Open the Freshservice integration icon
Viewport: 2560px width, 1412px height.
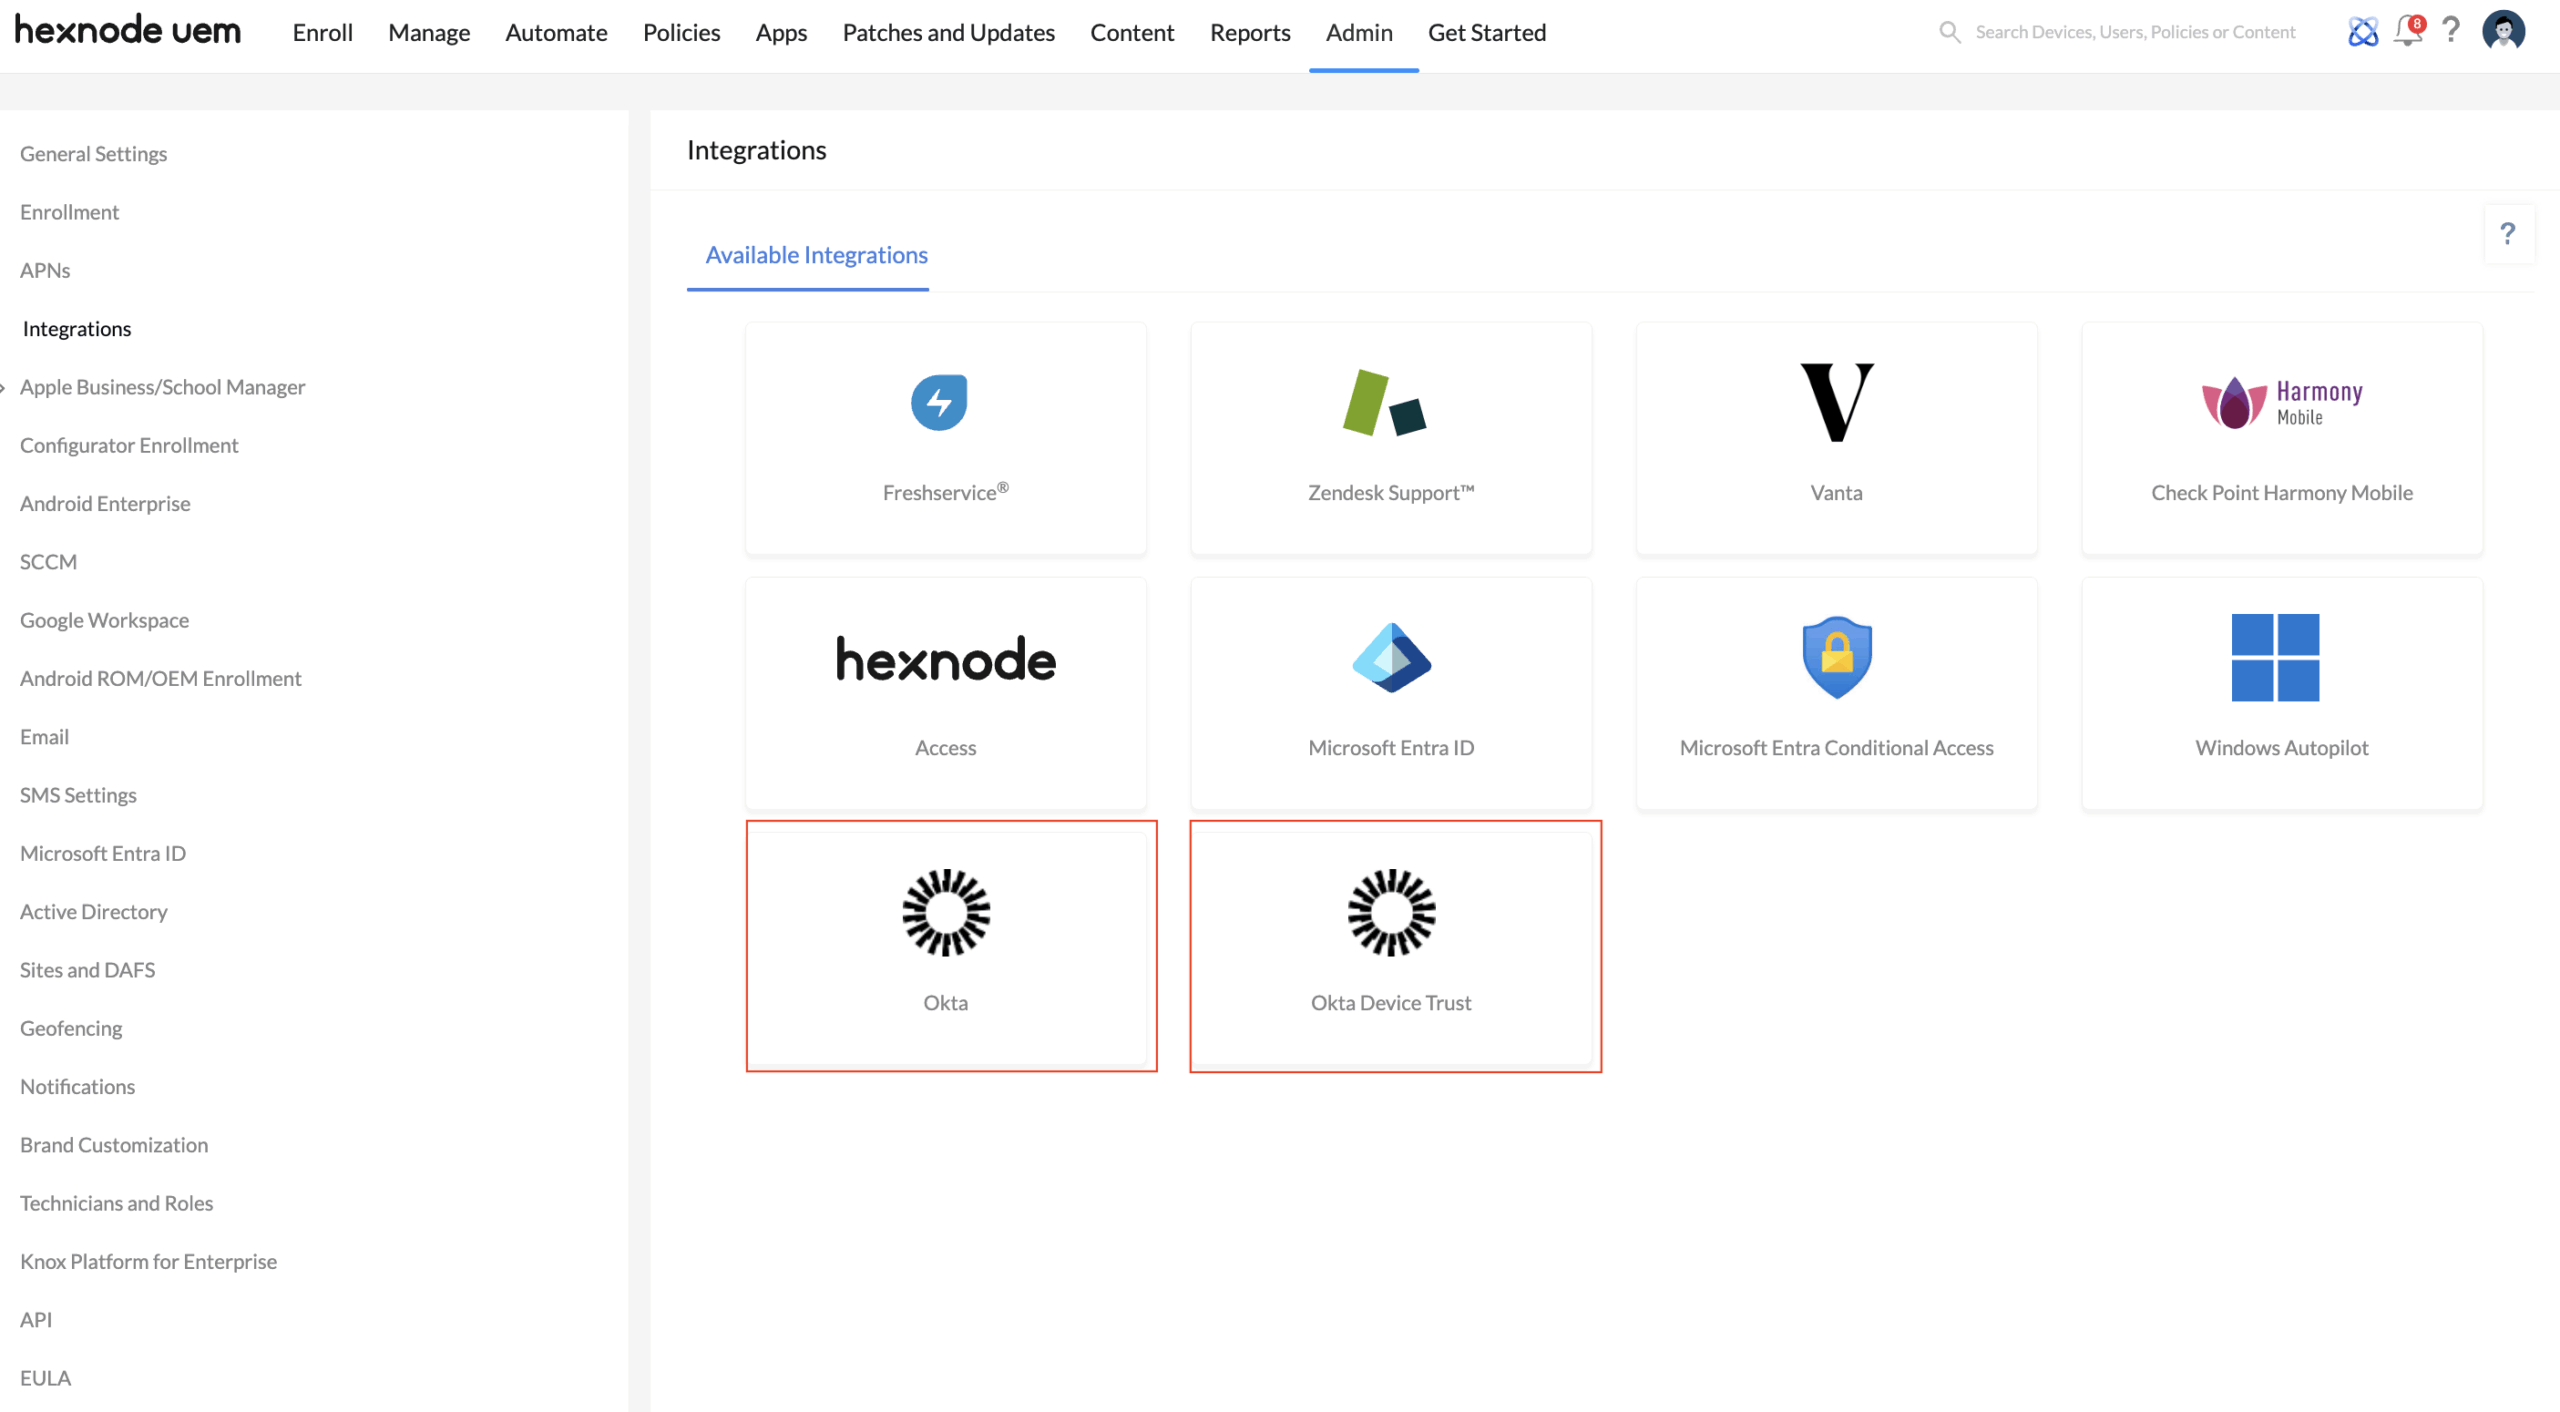point(938,403)
